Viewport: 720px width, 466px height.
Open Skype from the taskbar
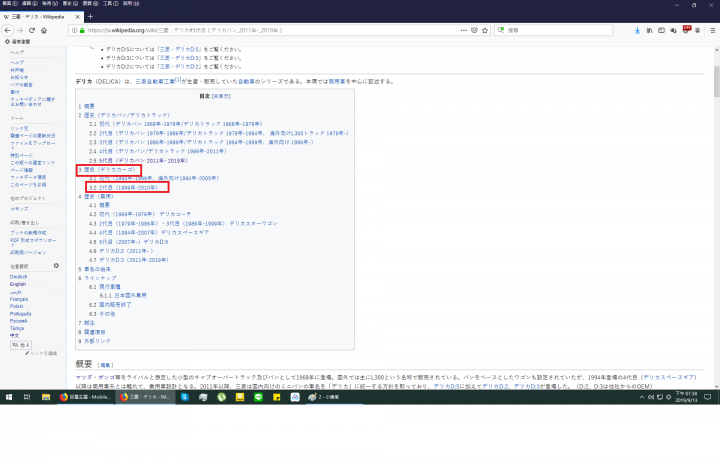click(185, 397)
